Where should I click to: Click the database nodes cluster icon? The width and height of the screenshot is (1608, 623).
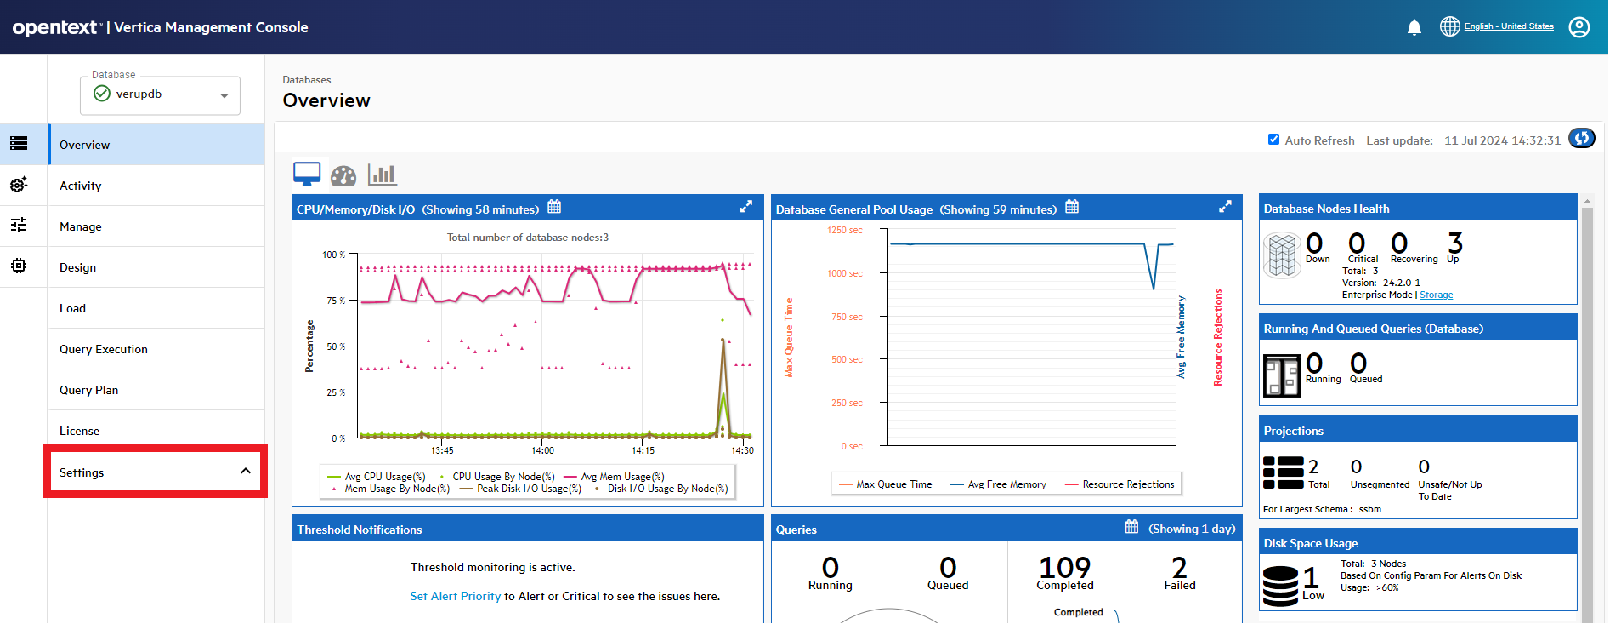click(x=1281, y=255)
